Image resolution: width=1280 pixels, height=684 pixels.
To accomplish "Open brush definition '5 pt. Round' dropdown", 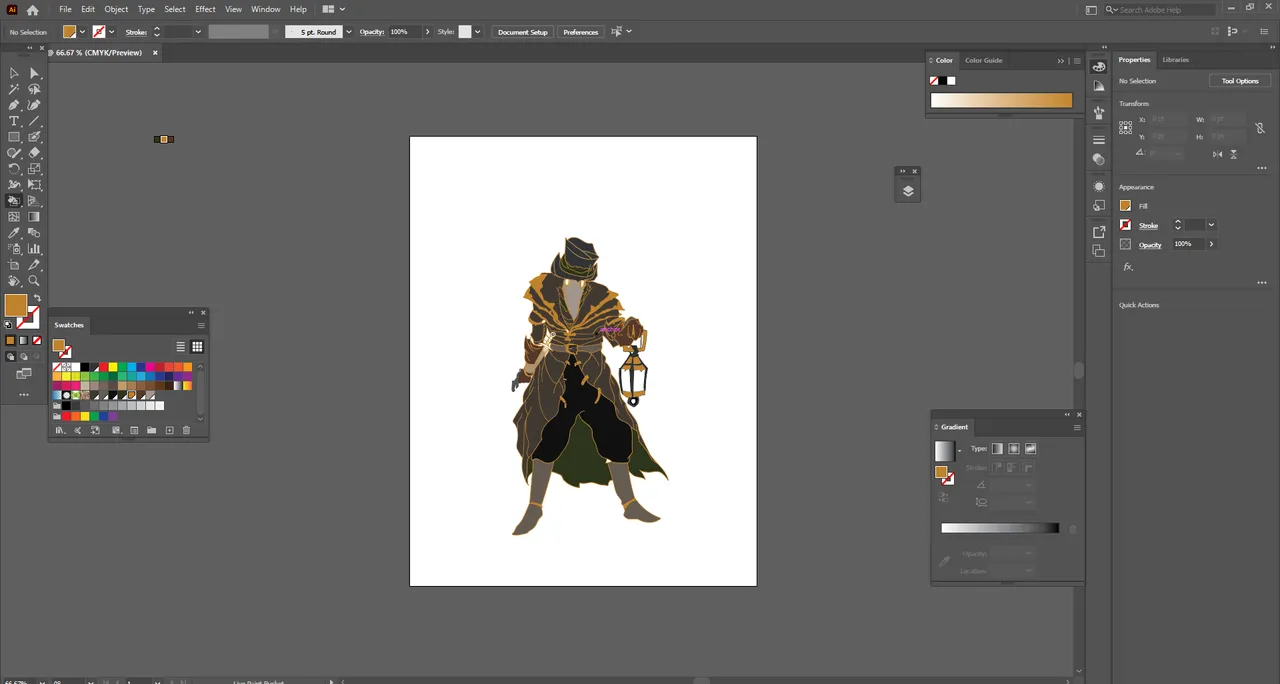I will [x=348, y=32].
